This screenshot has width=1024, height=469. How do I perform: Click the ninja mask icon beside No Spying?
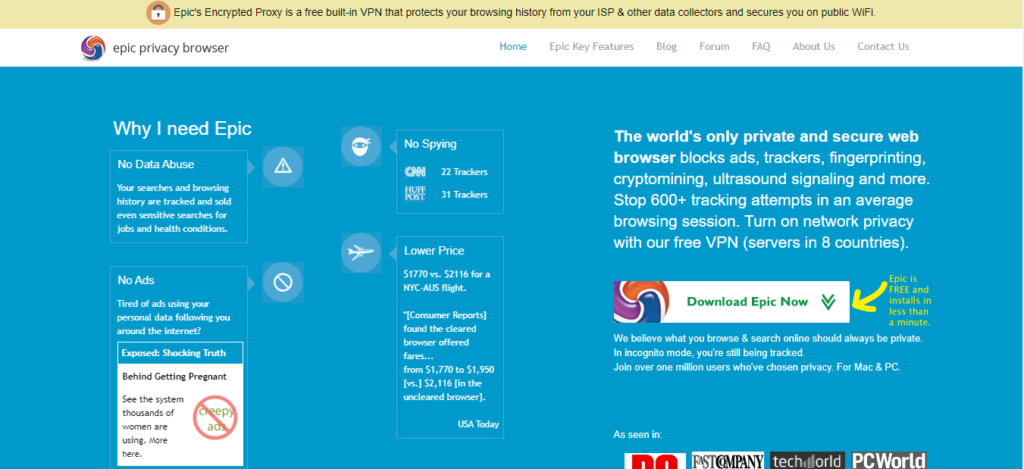pos(360,146)
